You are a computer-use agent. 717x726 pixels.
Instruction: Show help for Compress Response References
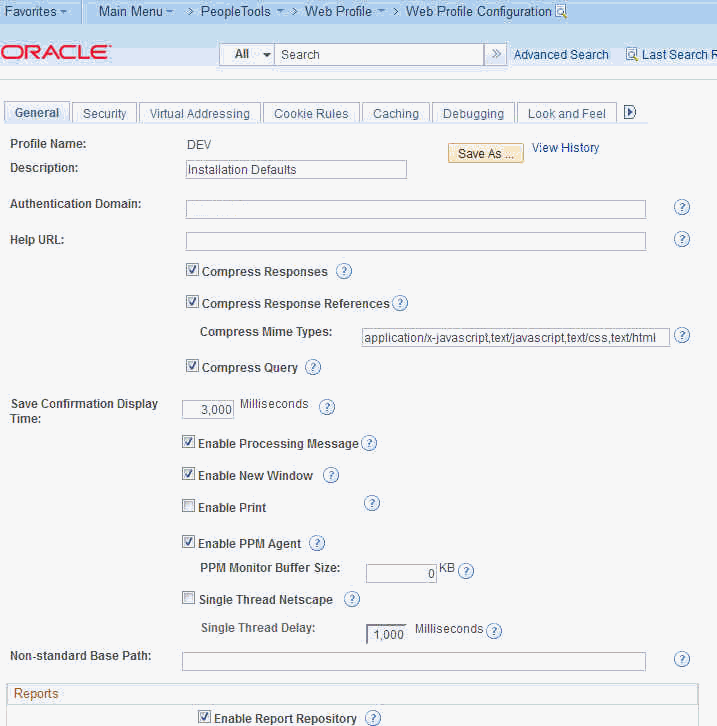pyautogui.click(x=400, y=303)
